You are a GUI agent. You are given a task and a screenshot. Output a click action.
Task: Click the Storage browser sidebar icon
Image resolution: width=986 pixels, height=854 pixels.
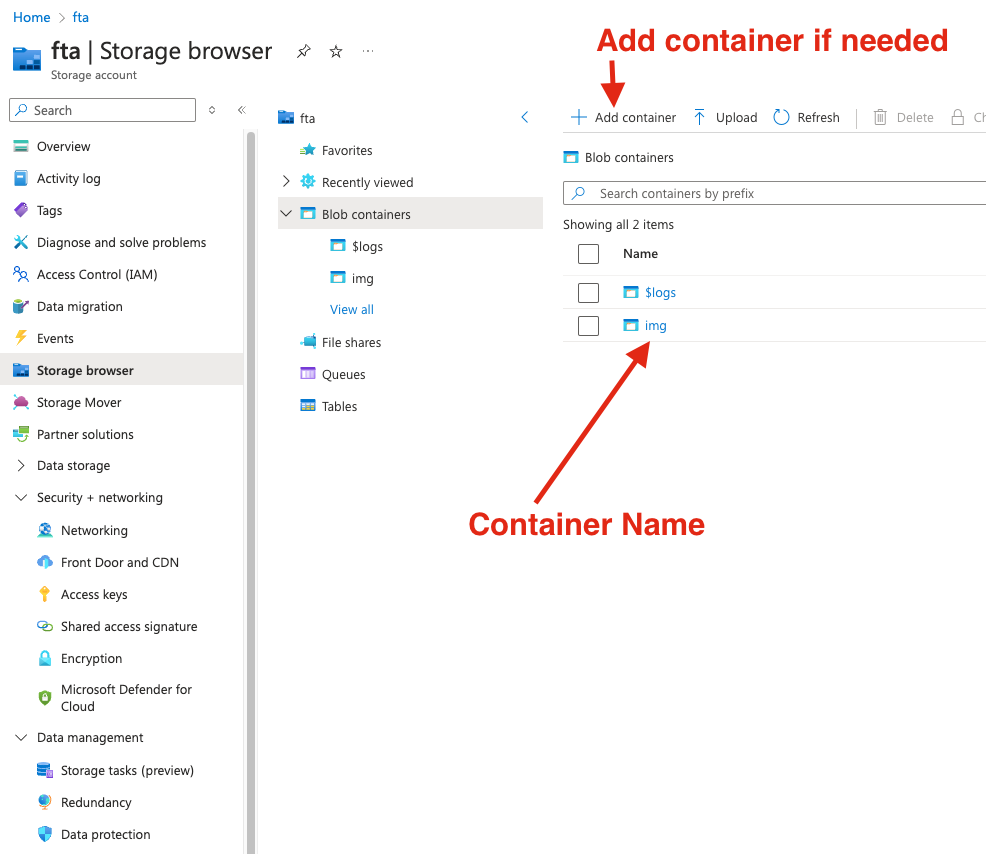click(x=21, y=370)
